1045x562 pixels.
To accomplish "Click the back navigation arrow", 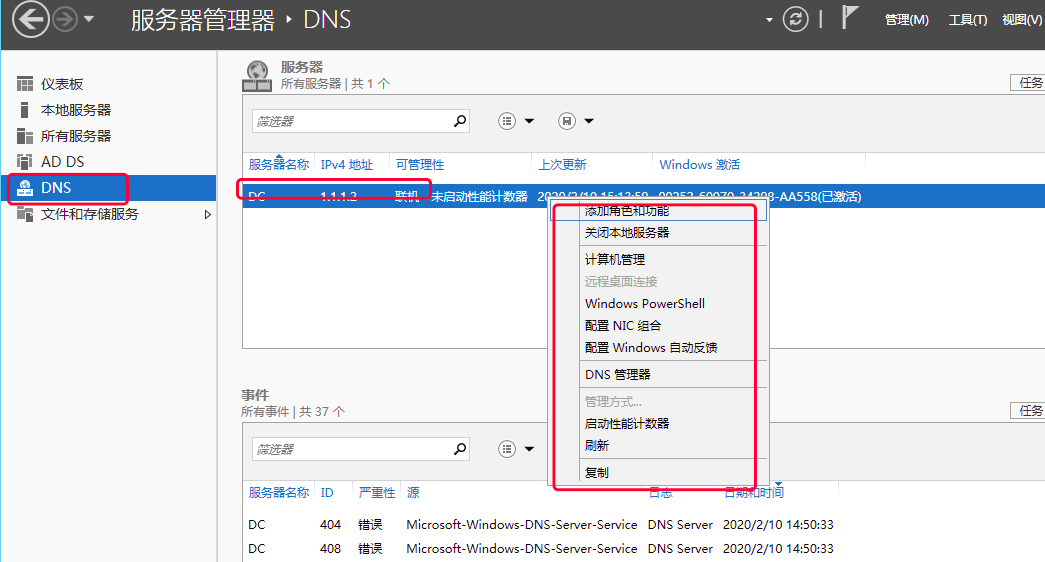I will [x=31, y=19].
